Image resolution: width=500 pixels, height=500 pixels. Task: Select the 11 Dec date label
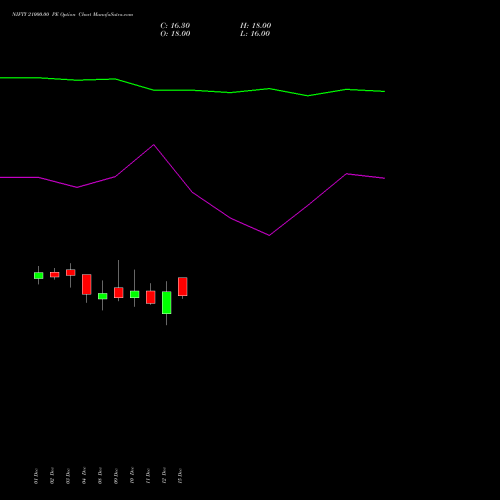tap(148, 476)
